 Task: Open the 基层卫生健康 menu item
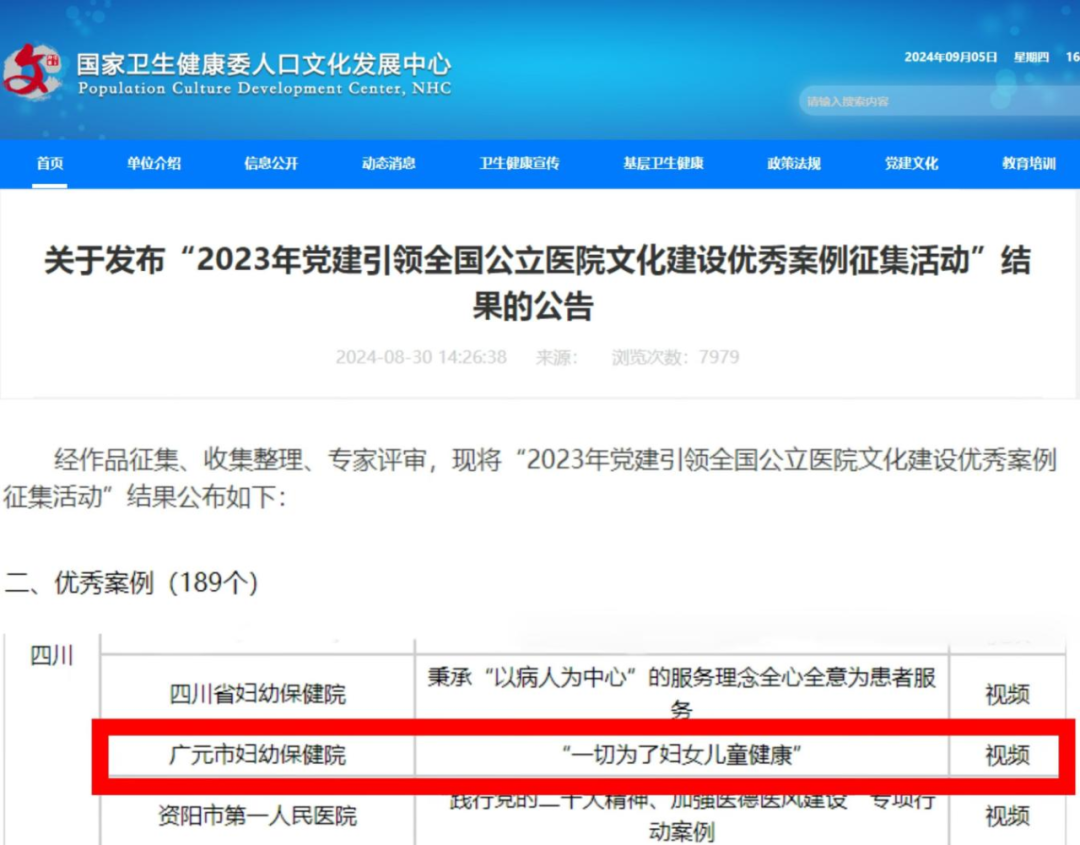(663, 163)
